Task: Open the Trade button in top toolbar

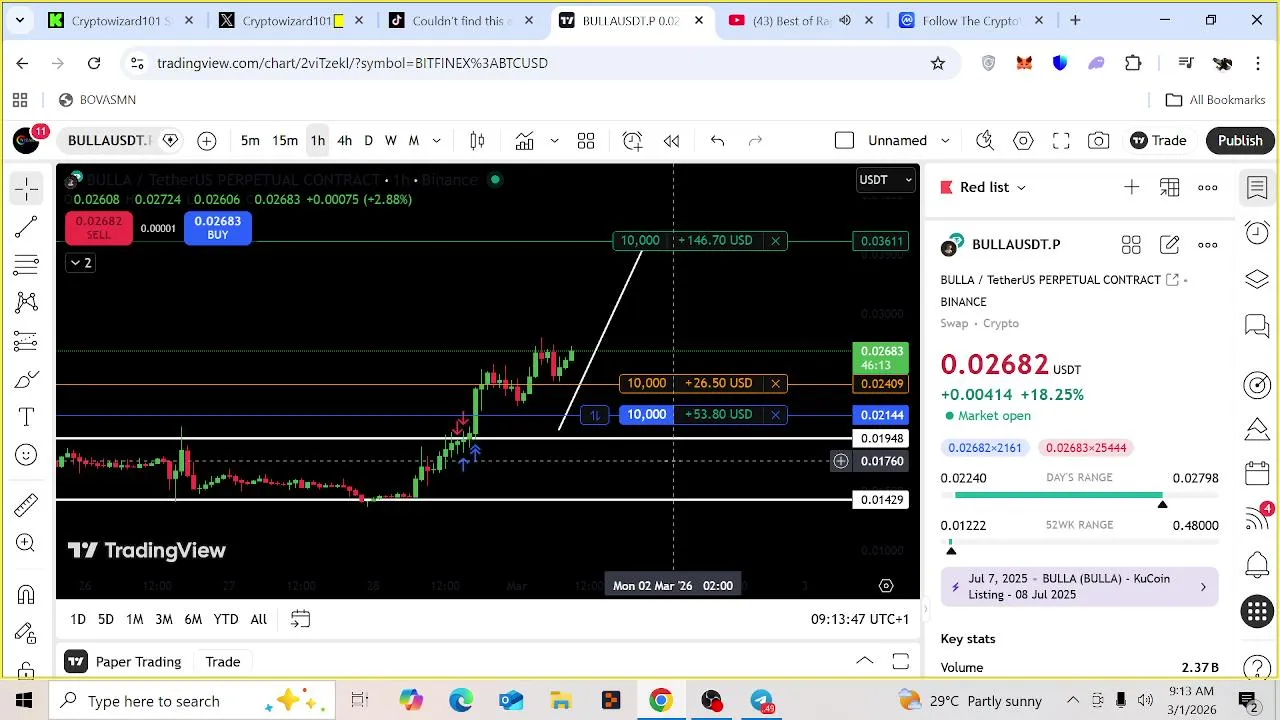Action: 1158,141
